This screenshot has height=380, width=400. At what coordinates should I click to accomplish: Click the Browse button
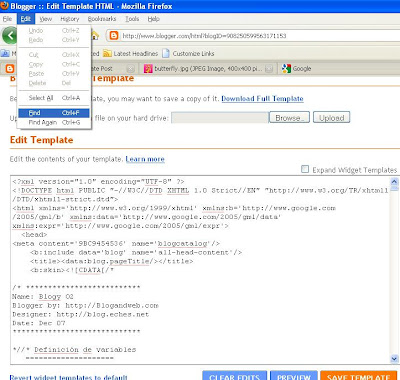(x=289, y=118)
